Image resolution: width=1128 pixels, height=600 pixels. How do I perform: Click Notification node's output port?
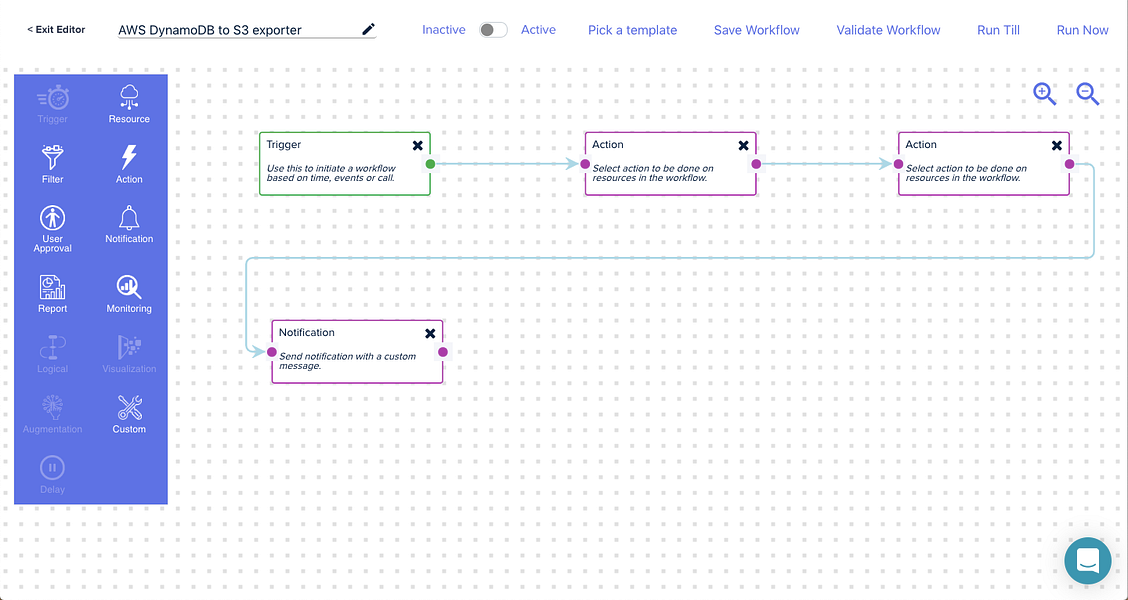tap(443, 352)
